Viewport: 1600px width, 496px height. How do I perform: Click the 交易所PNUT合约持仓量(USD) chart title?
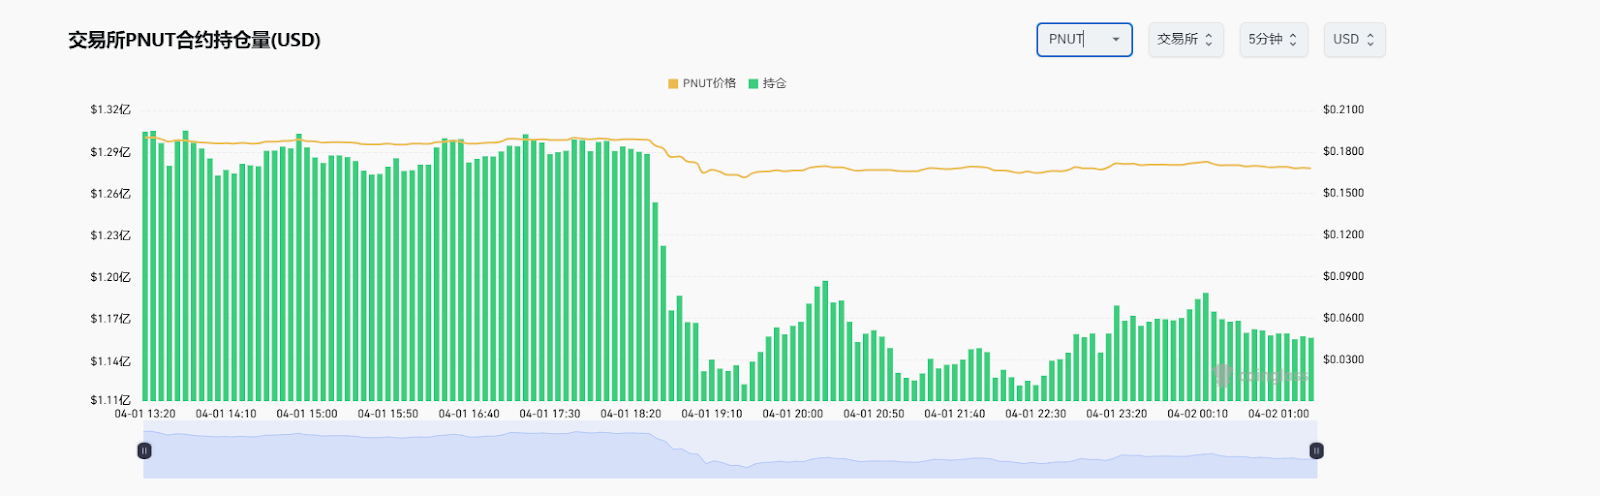(x=194, y=40)
